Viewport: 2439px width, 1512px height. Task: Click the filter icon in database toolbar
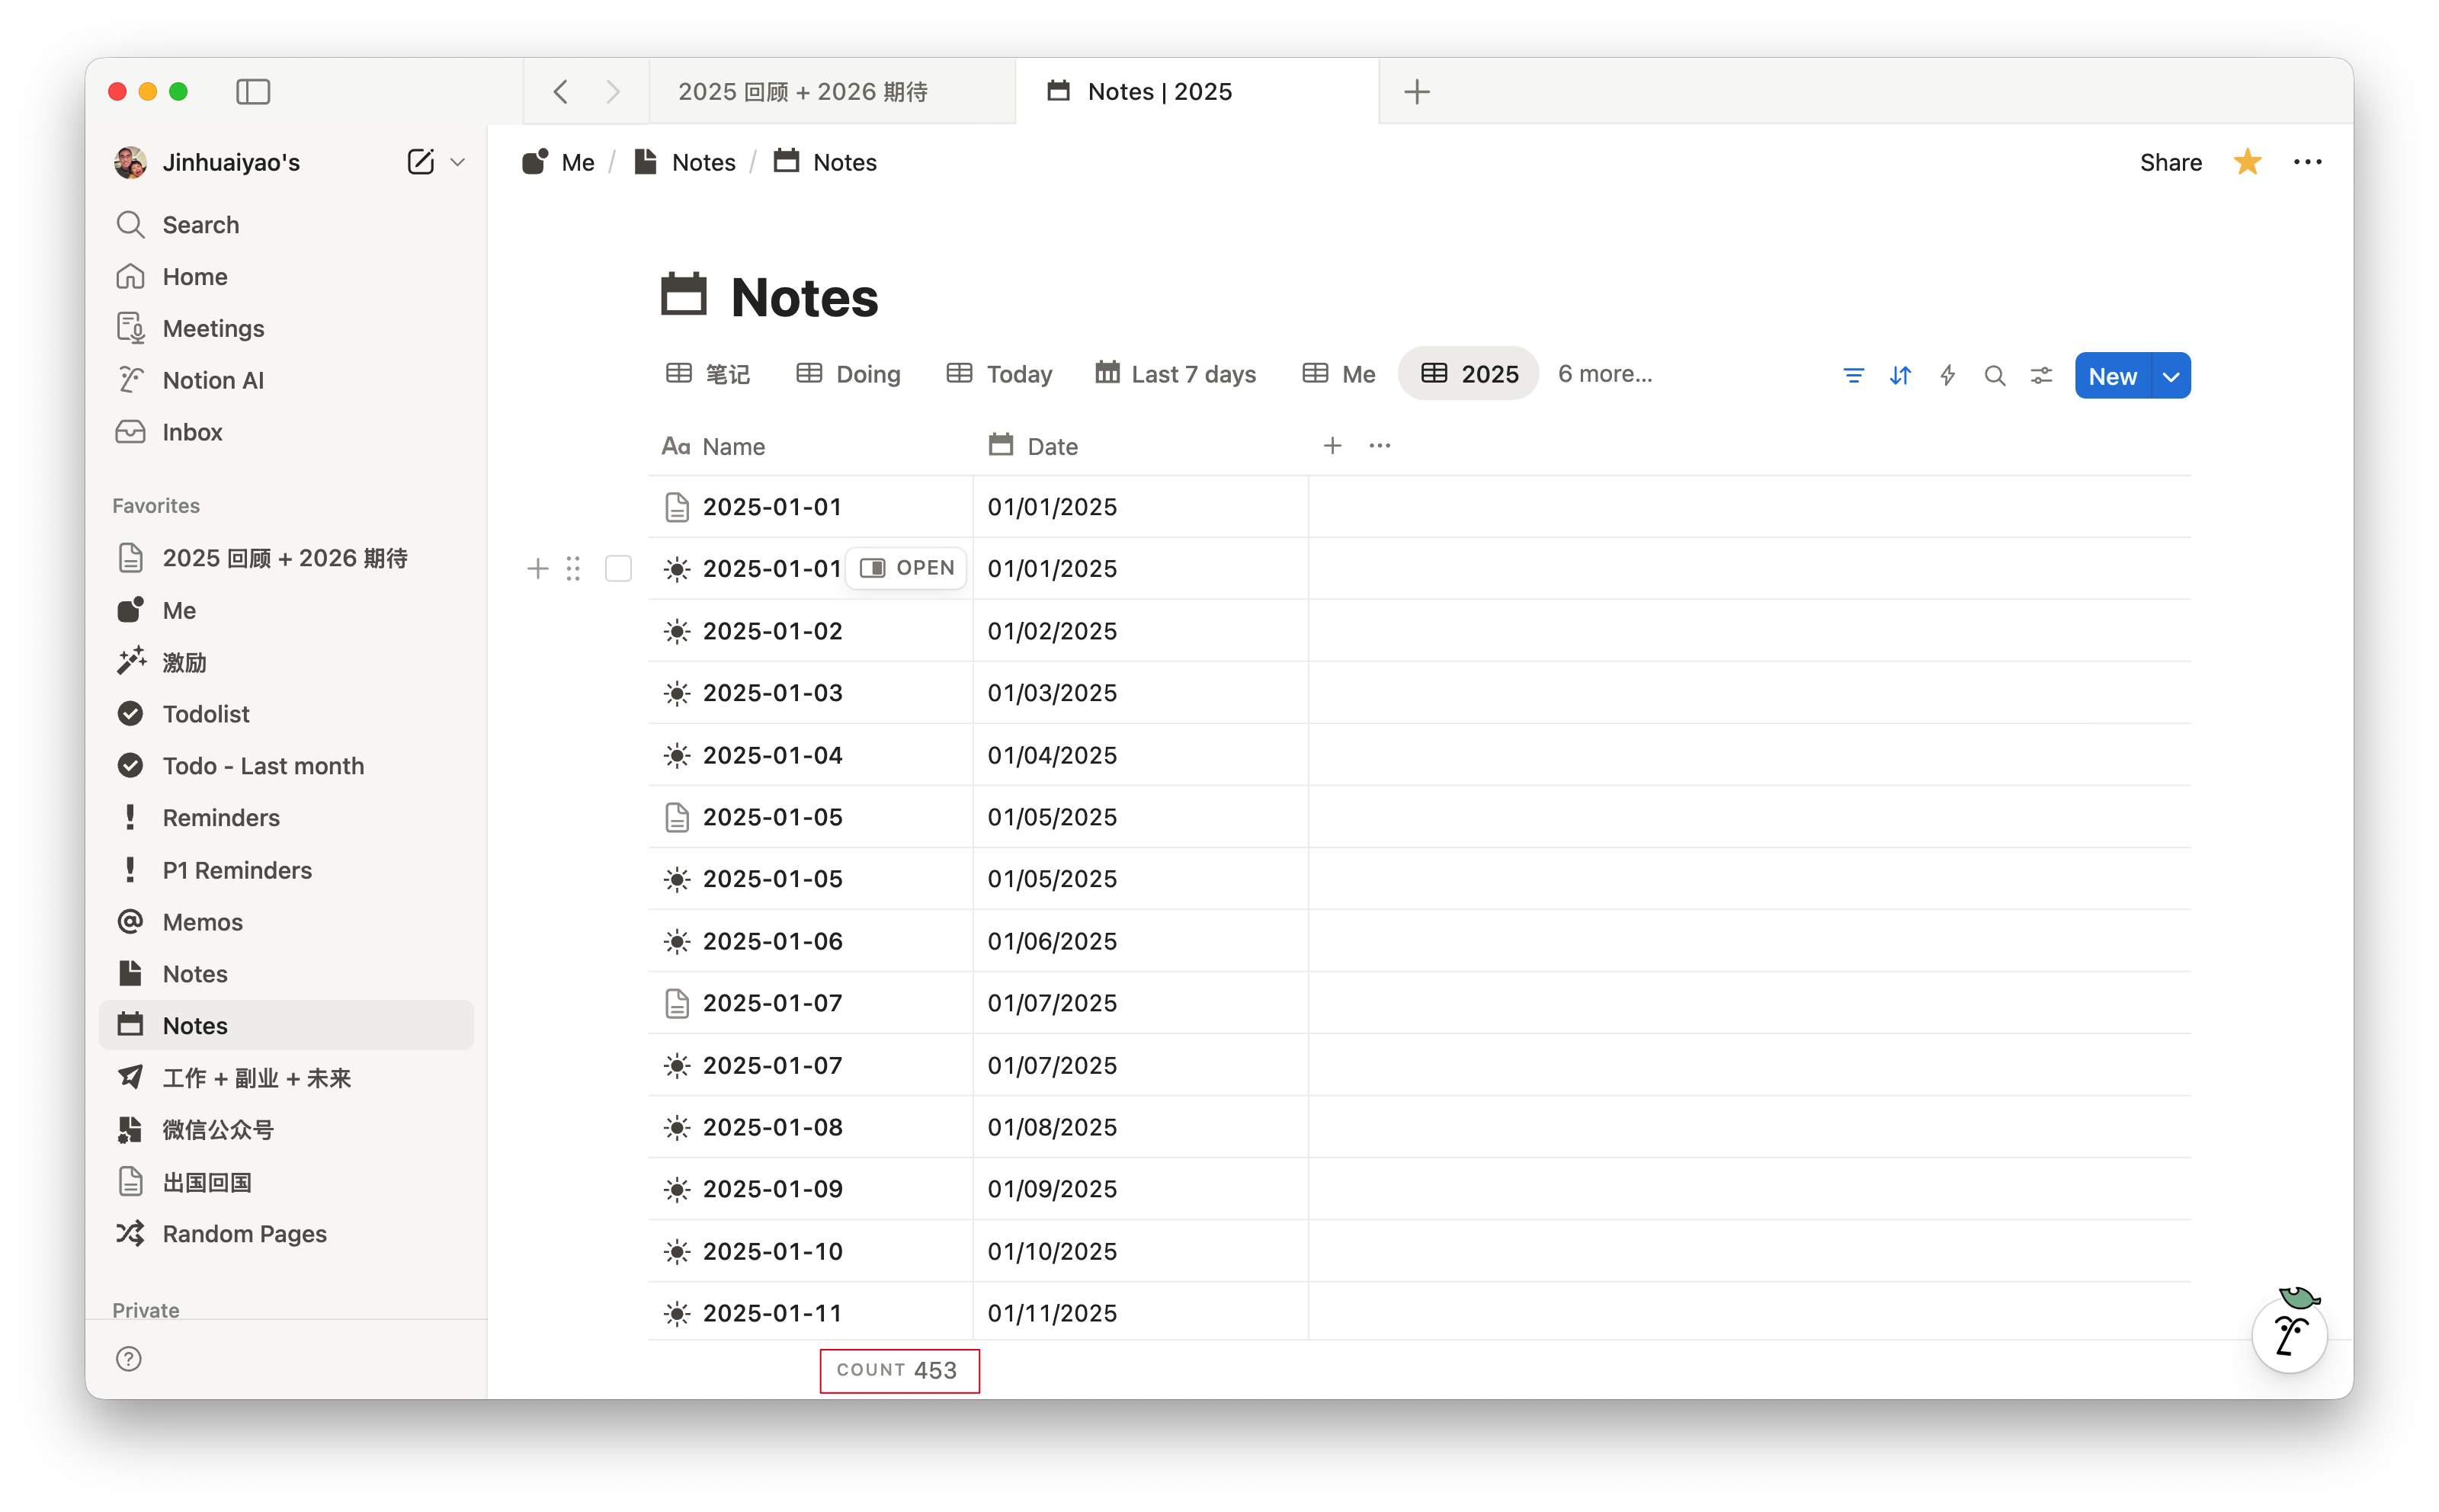click(1853, 376)
